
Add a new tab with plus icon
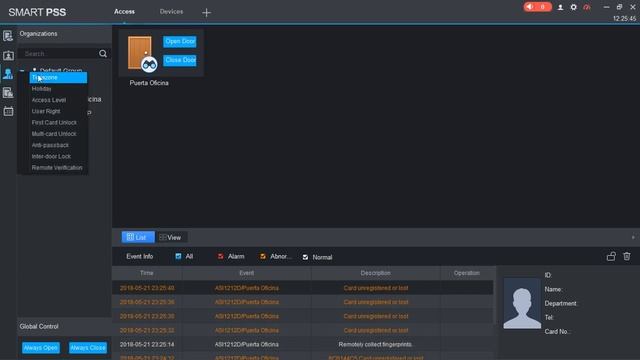[207, 13]
